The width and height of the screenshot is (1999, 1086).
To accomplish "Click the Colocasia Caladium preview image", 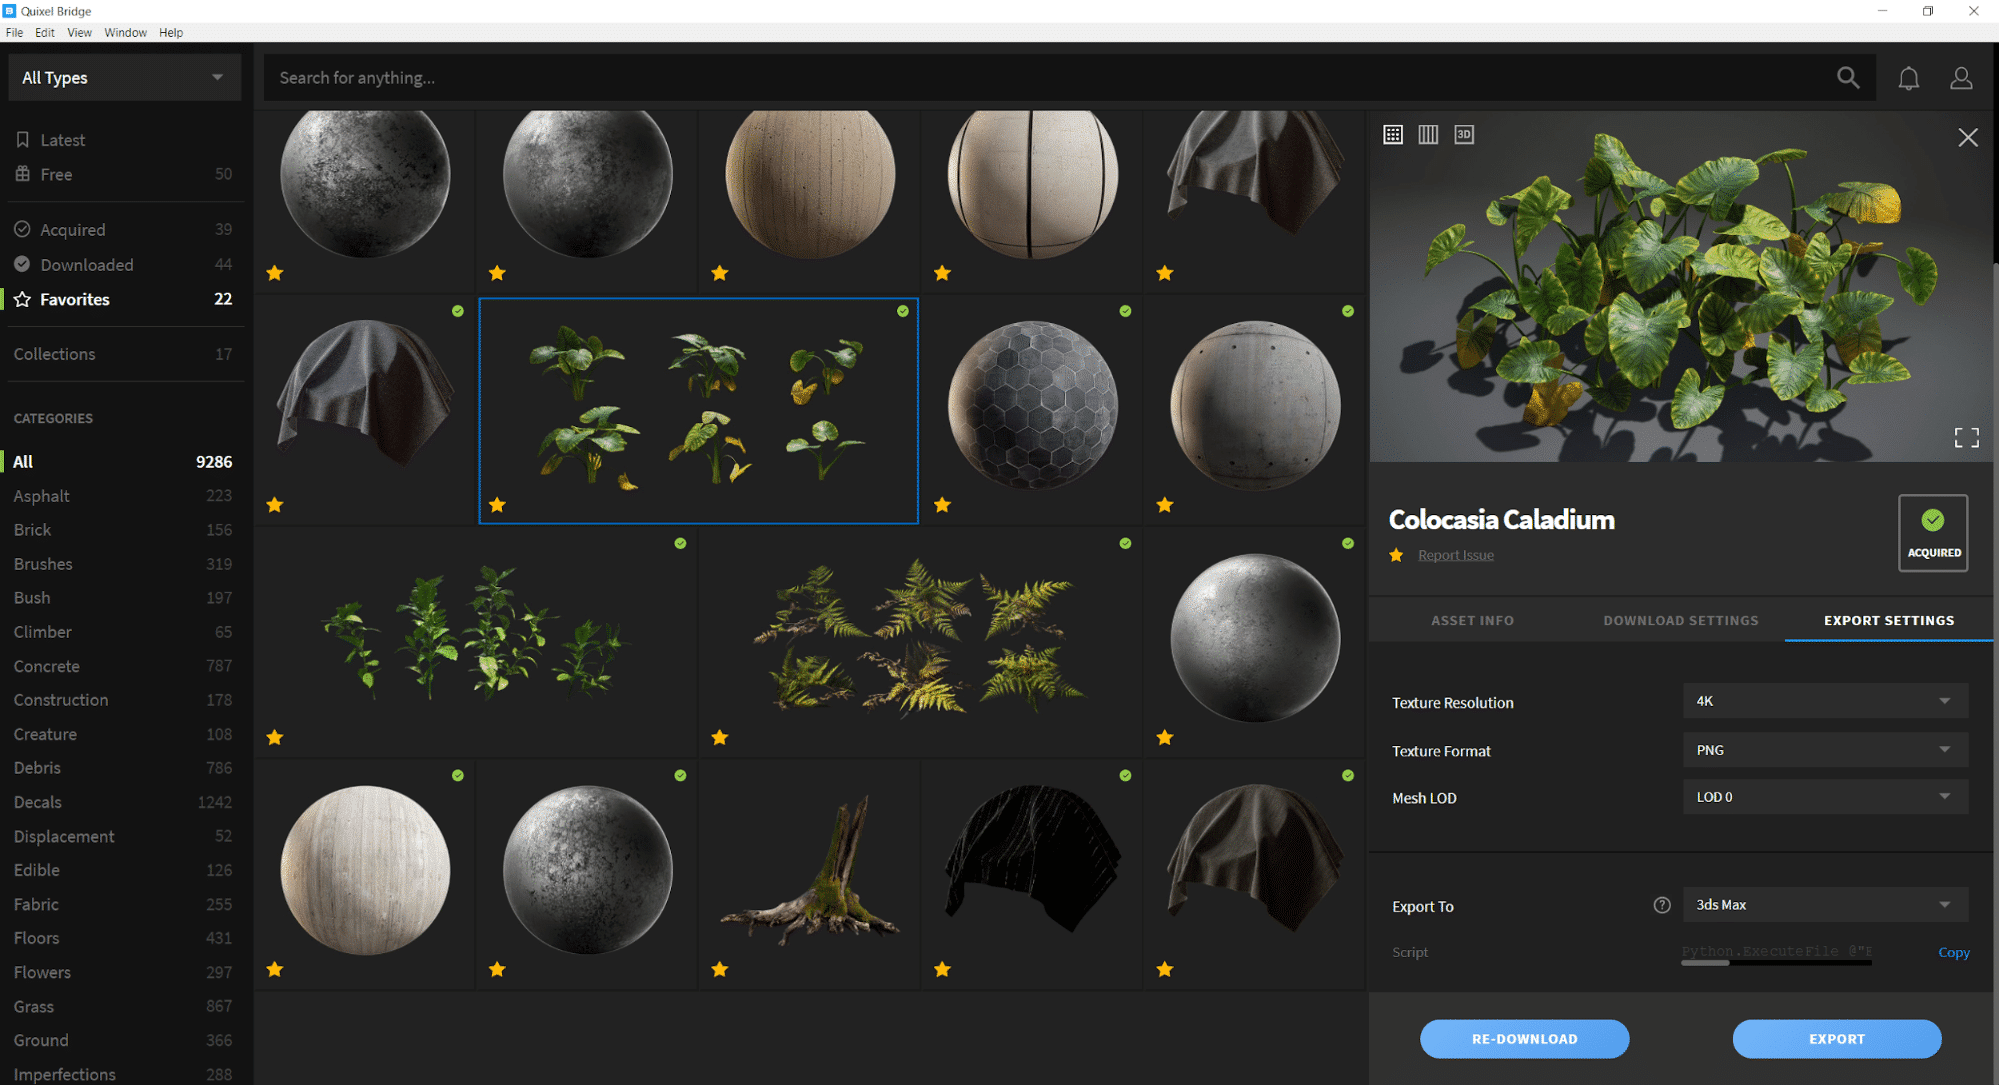I will tap(1681, 287).
